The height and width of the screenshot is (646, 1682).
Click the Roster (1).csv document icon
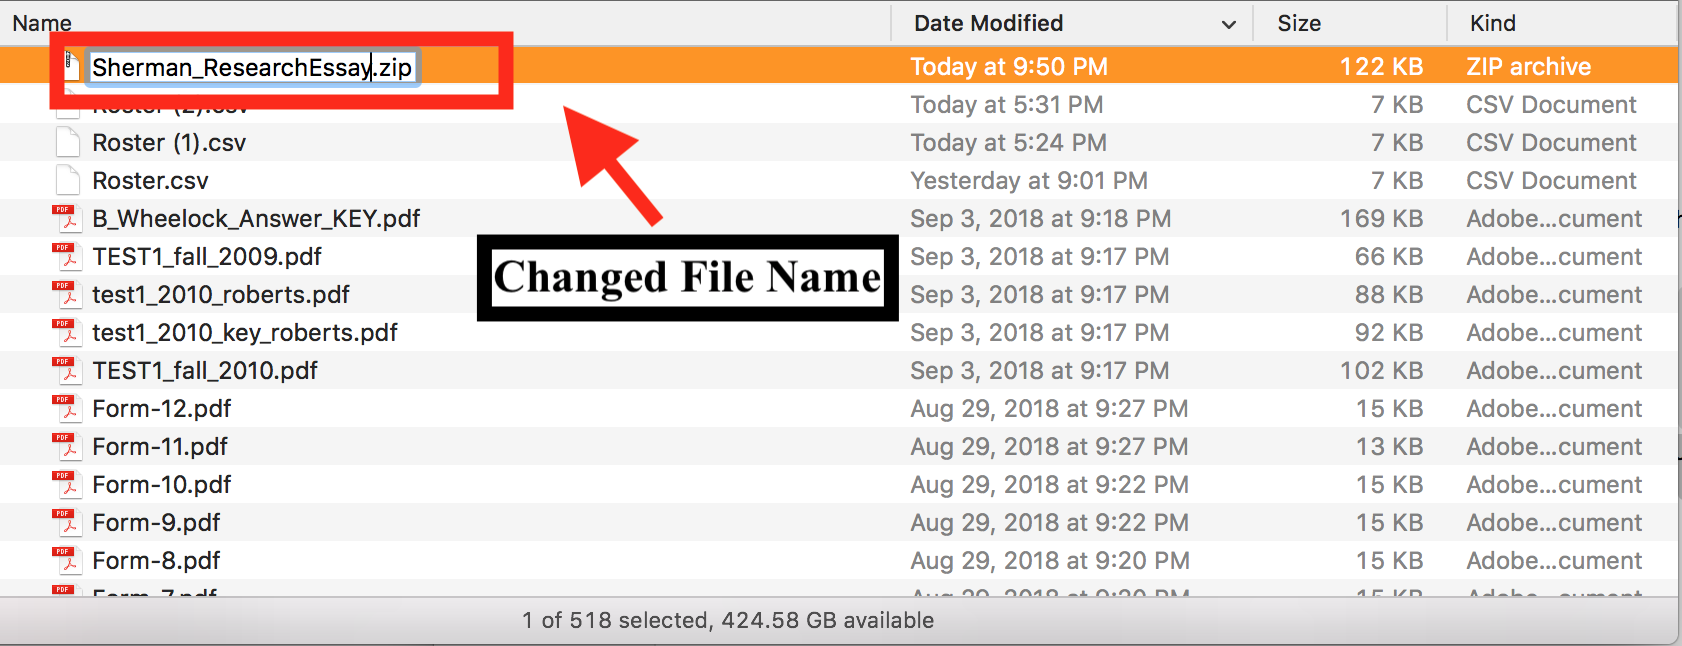coord(68,143)
